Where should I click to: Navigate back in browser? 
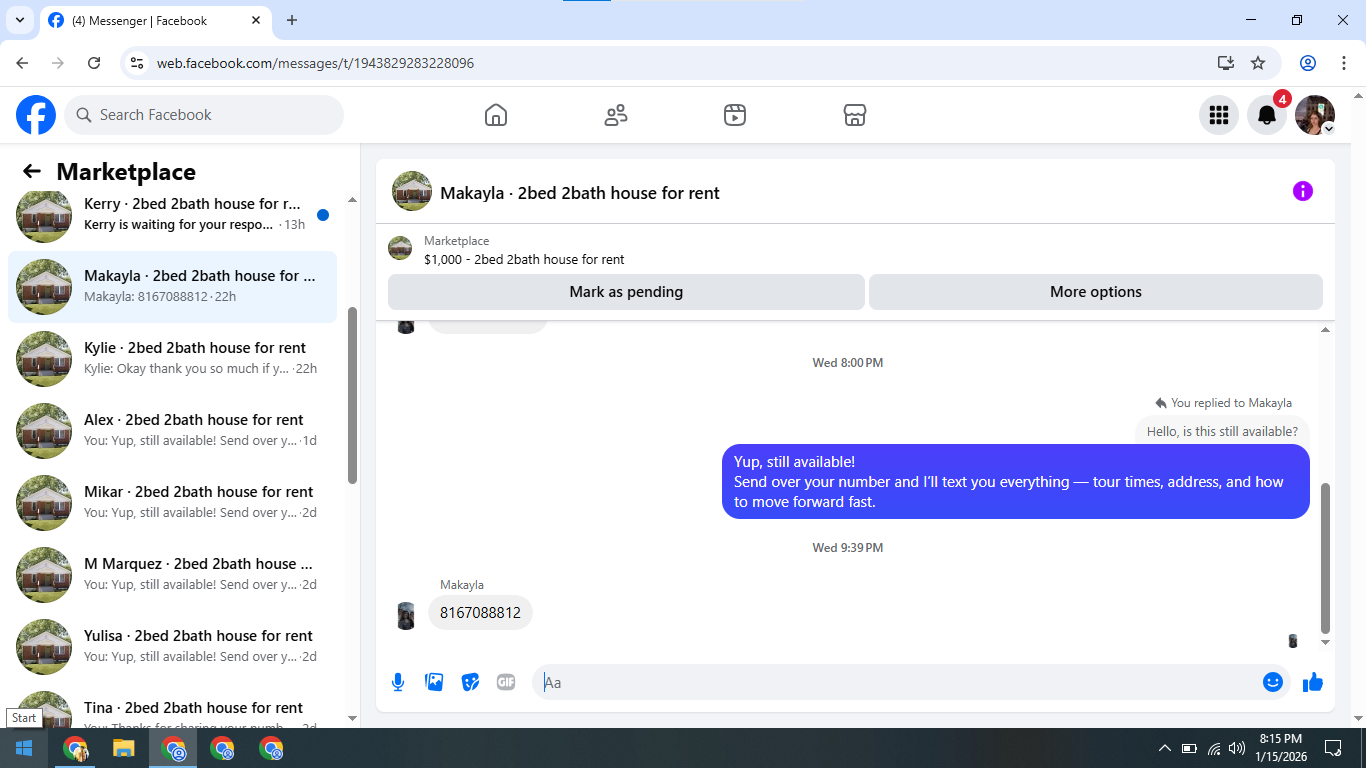(x=22, y=63)
